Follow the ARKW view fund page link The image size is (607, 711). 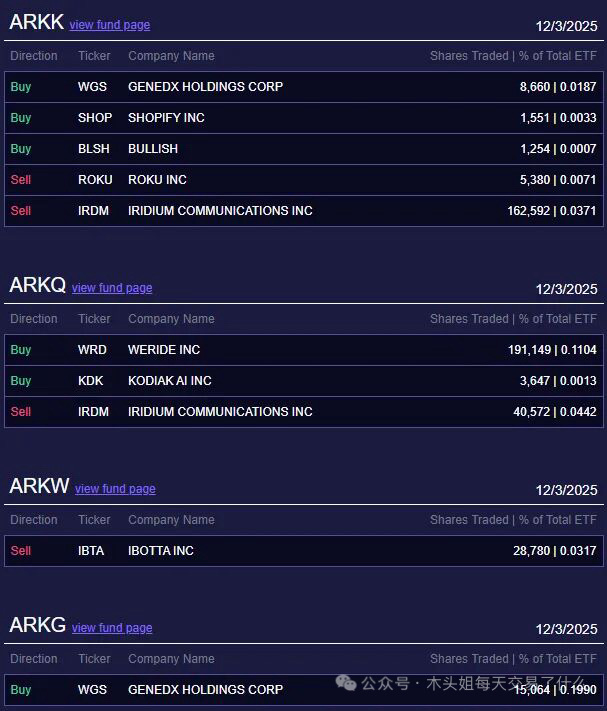click(115, 489)
